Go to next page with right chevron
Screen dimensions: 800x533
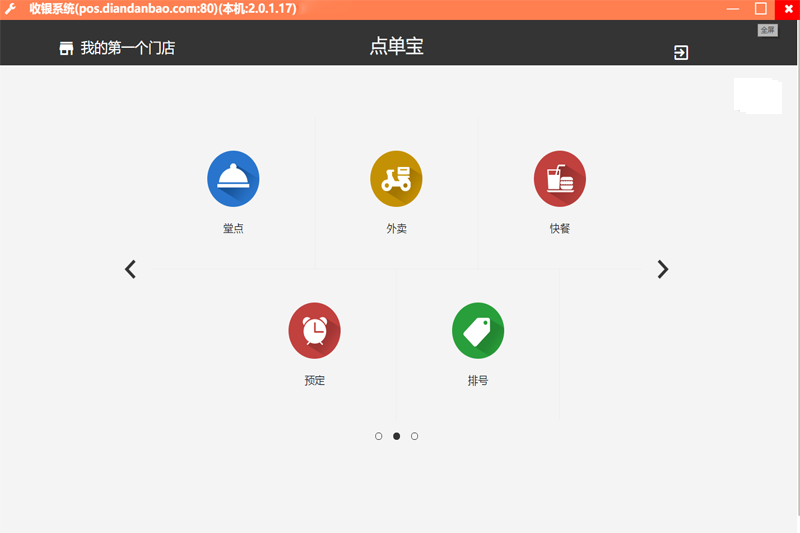tap(663, 269)
